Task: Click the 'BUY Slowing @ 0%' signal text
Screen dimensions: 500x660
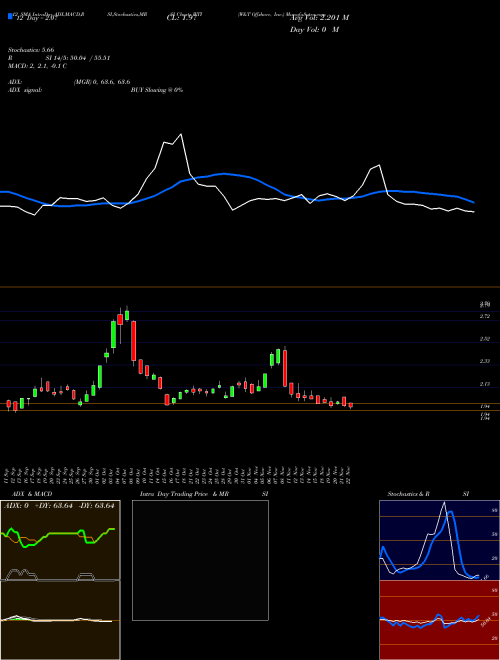Action: point(157,90)
